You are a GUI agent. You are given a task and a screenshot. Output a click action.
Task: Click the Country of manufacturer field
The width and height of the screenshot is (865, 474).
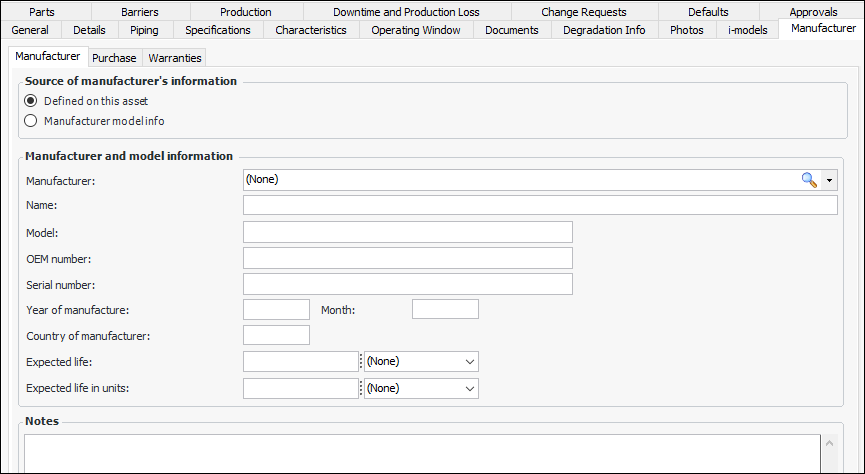click(276, 336)
